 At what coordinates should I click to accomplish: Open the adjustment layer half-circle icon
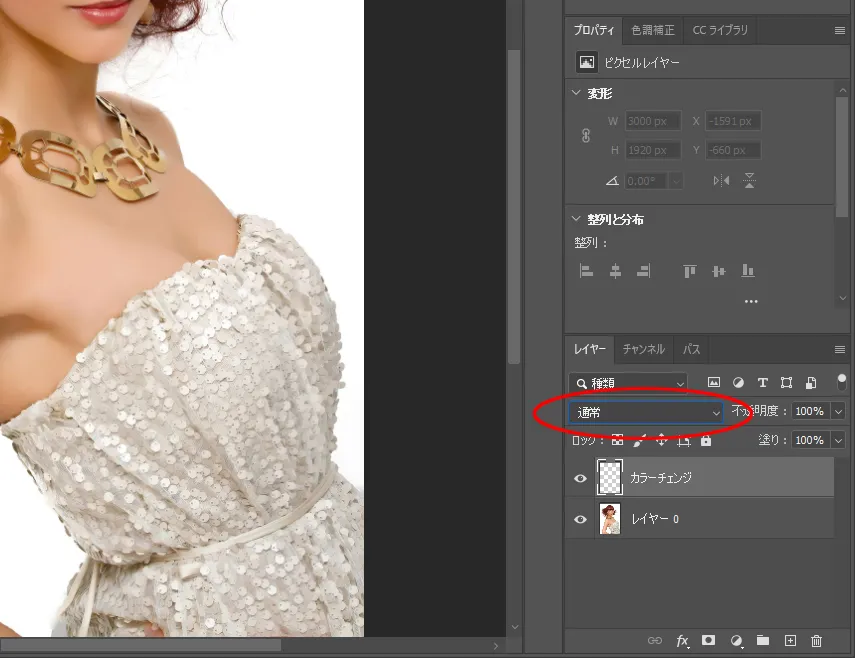click(x=737, y=641)
